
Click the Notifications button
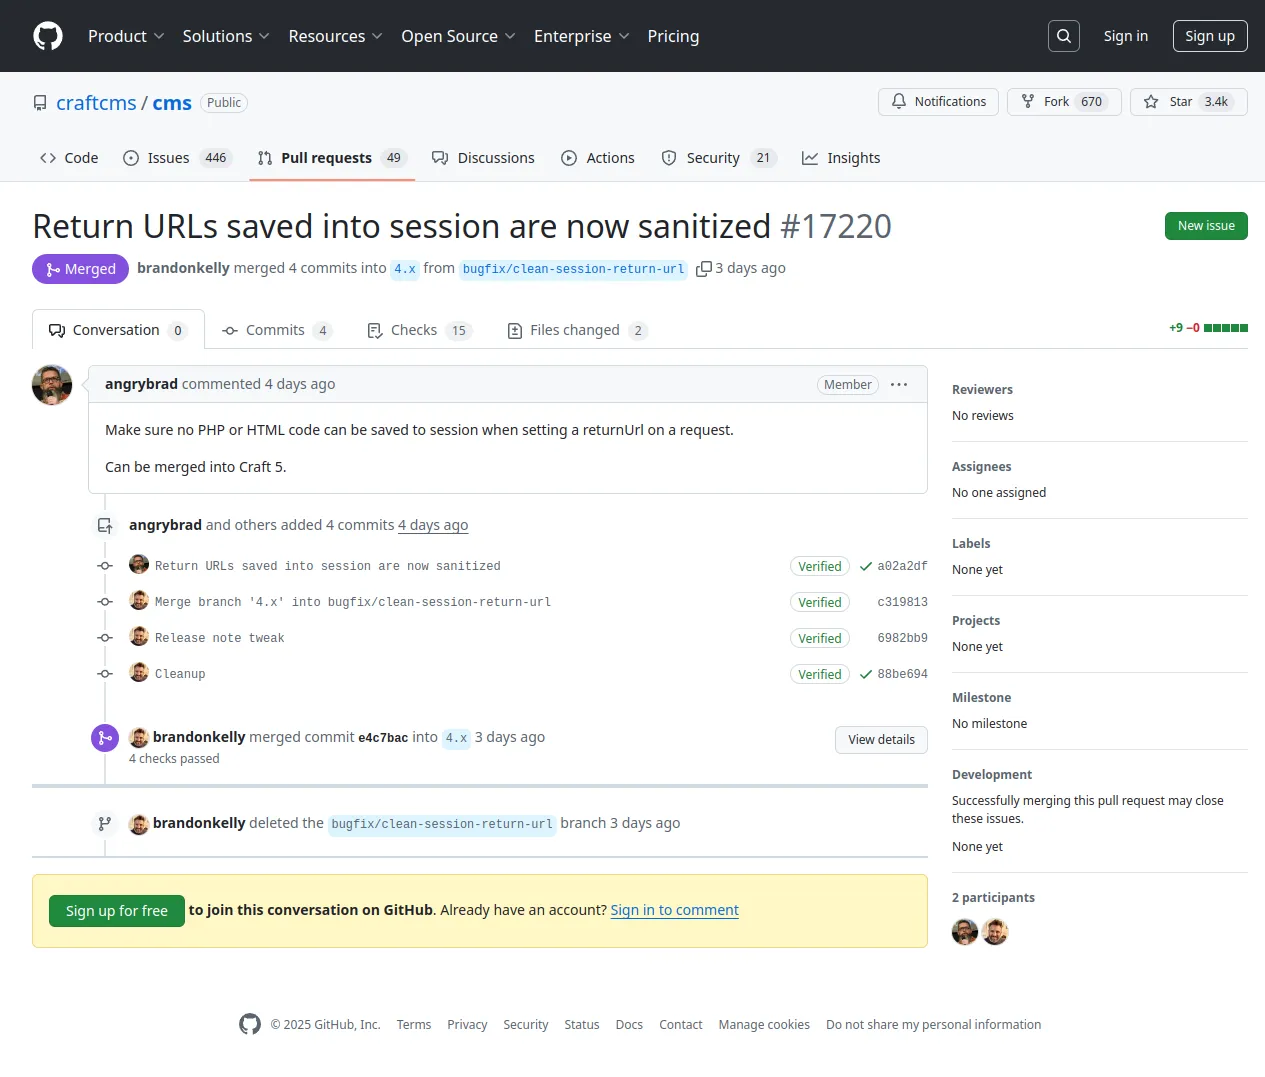938,102
